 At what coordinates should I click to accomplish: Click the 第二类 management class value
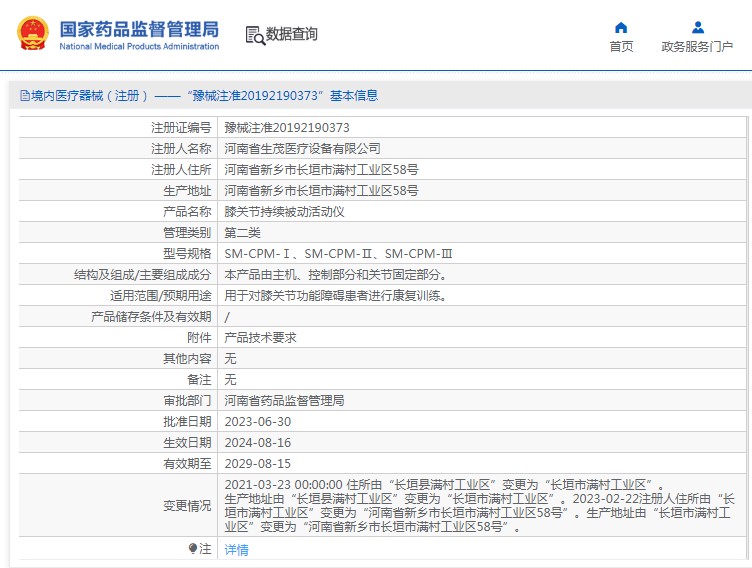[242, 233]
